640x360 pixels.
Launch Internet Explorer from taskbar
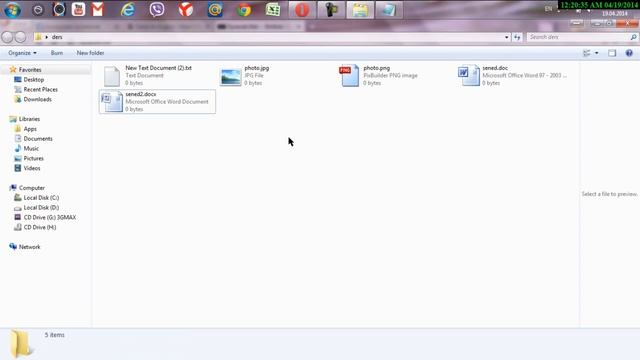click(128, 9)
